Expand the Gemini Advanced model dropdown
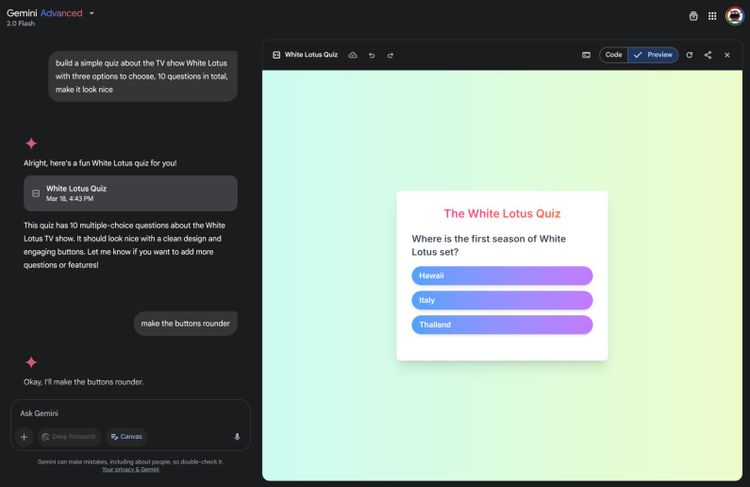Viewport: 750px width, 487px height. coord(92,14)
